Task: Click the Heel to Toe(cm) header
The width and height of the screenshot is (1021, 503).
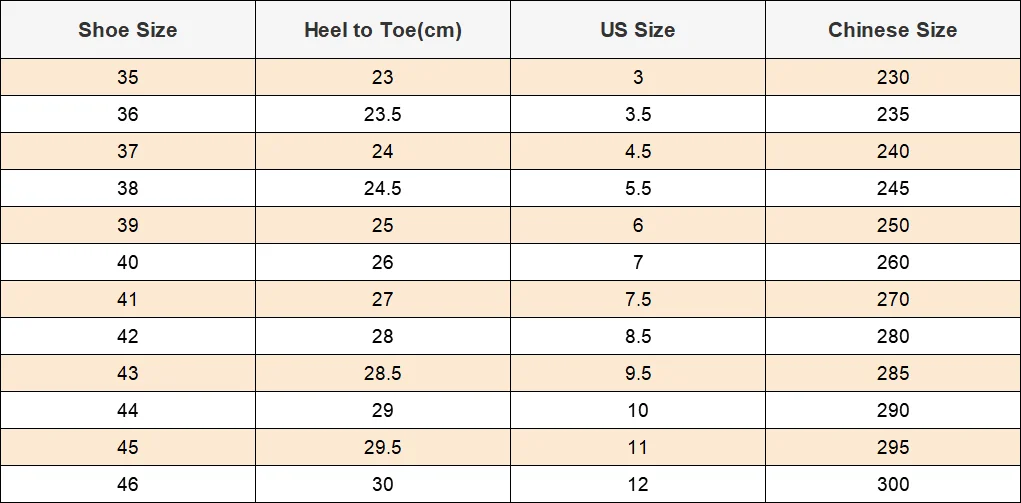Action: (383, 30)
